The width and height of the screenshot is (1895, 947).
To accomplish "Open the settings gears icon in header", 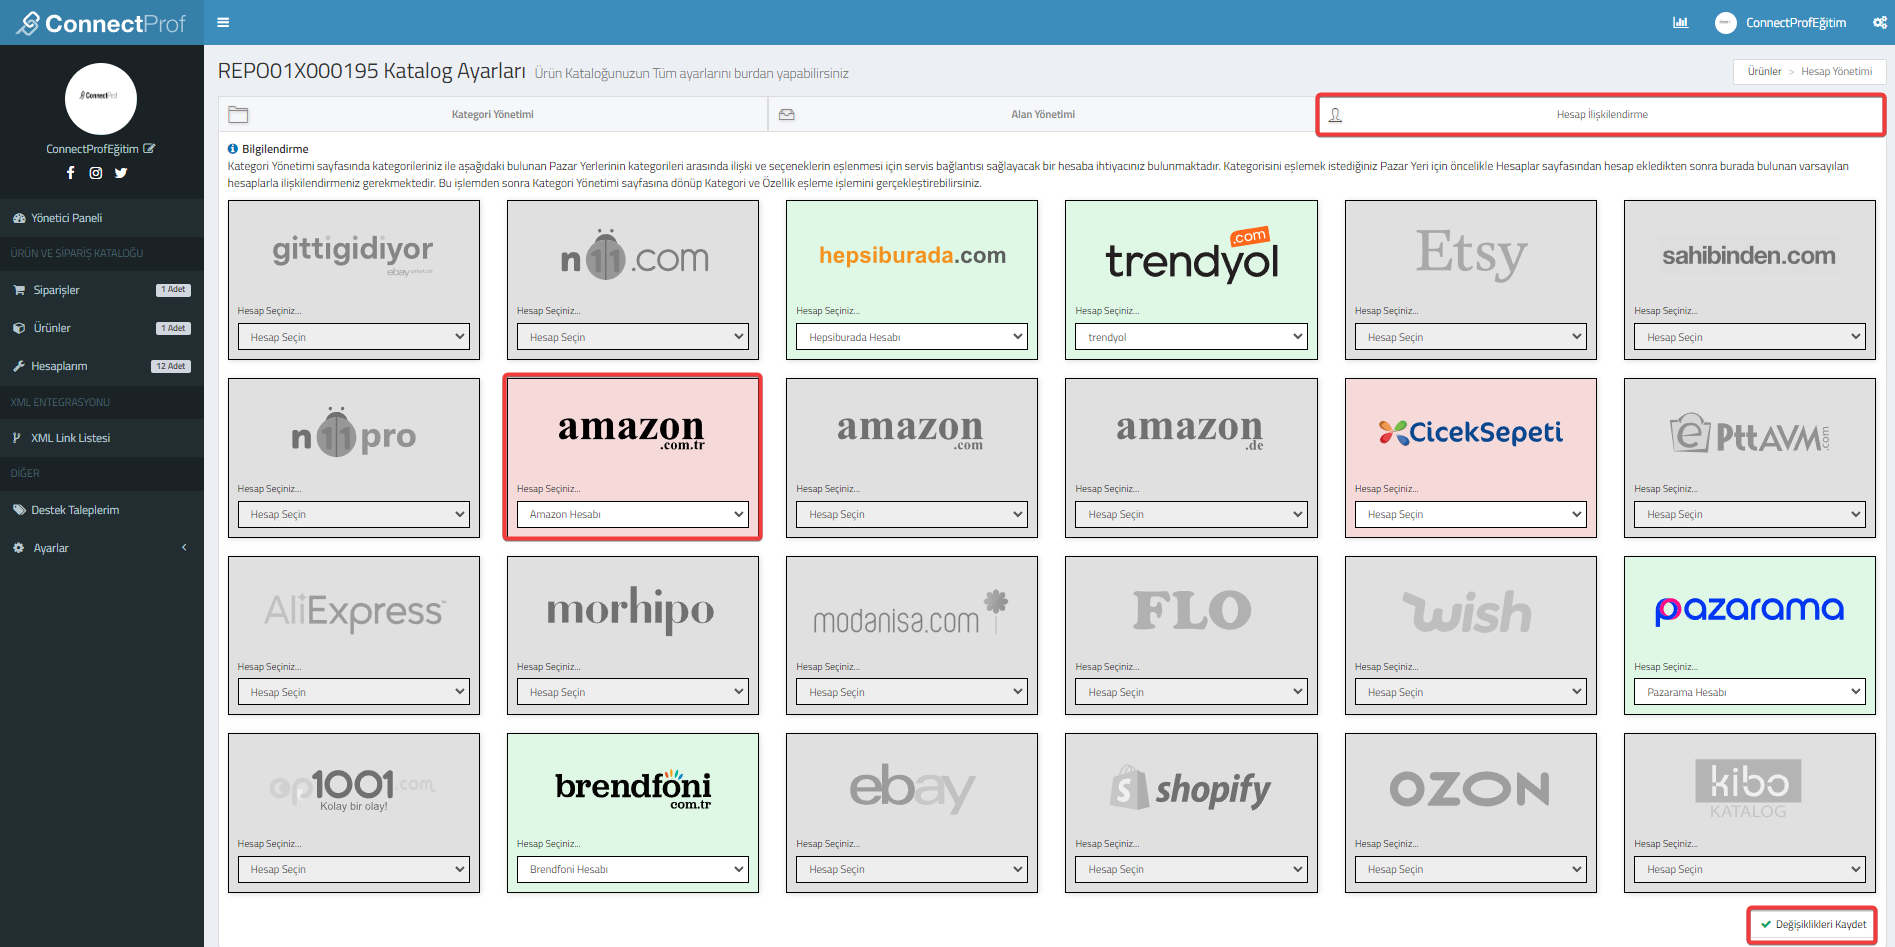I will click(x=1880, y=22).
